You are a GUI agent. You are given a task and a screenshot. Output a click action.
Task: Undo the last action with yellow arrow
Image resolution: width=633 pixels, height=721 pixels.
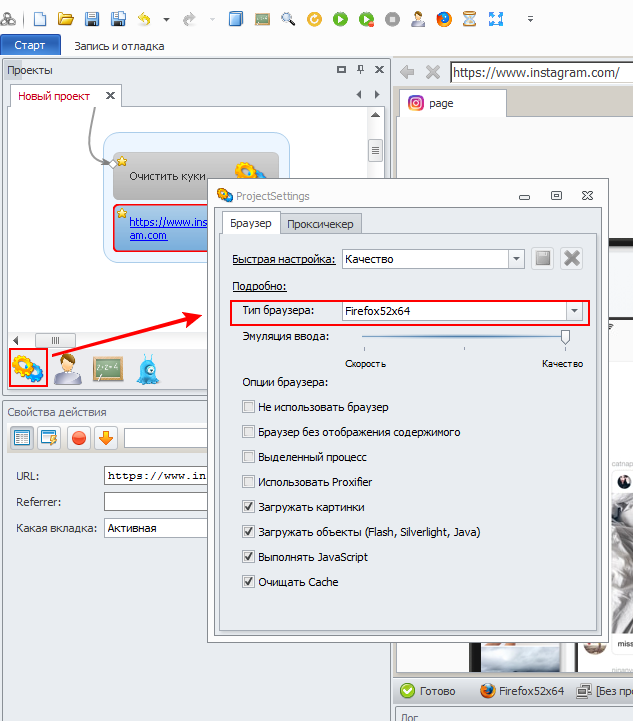click(144, 19)
